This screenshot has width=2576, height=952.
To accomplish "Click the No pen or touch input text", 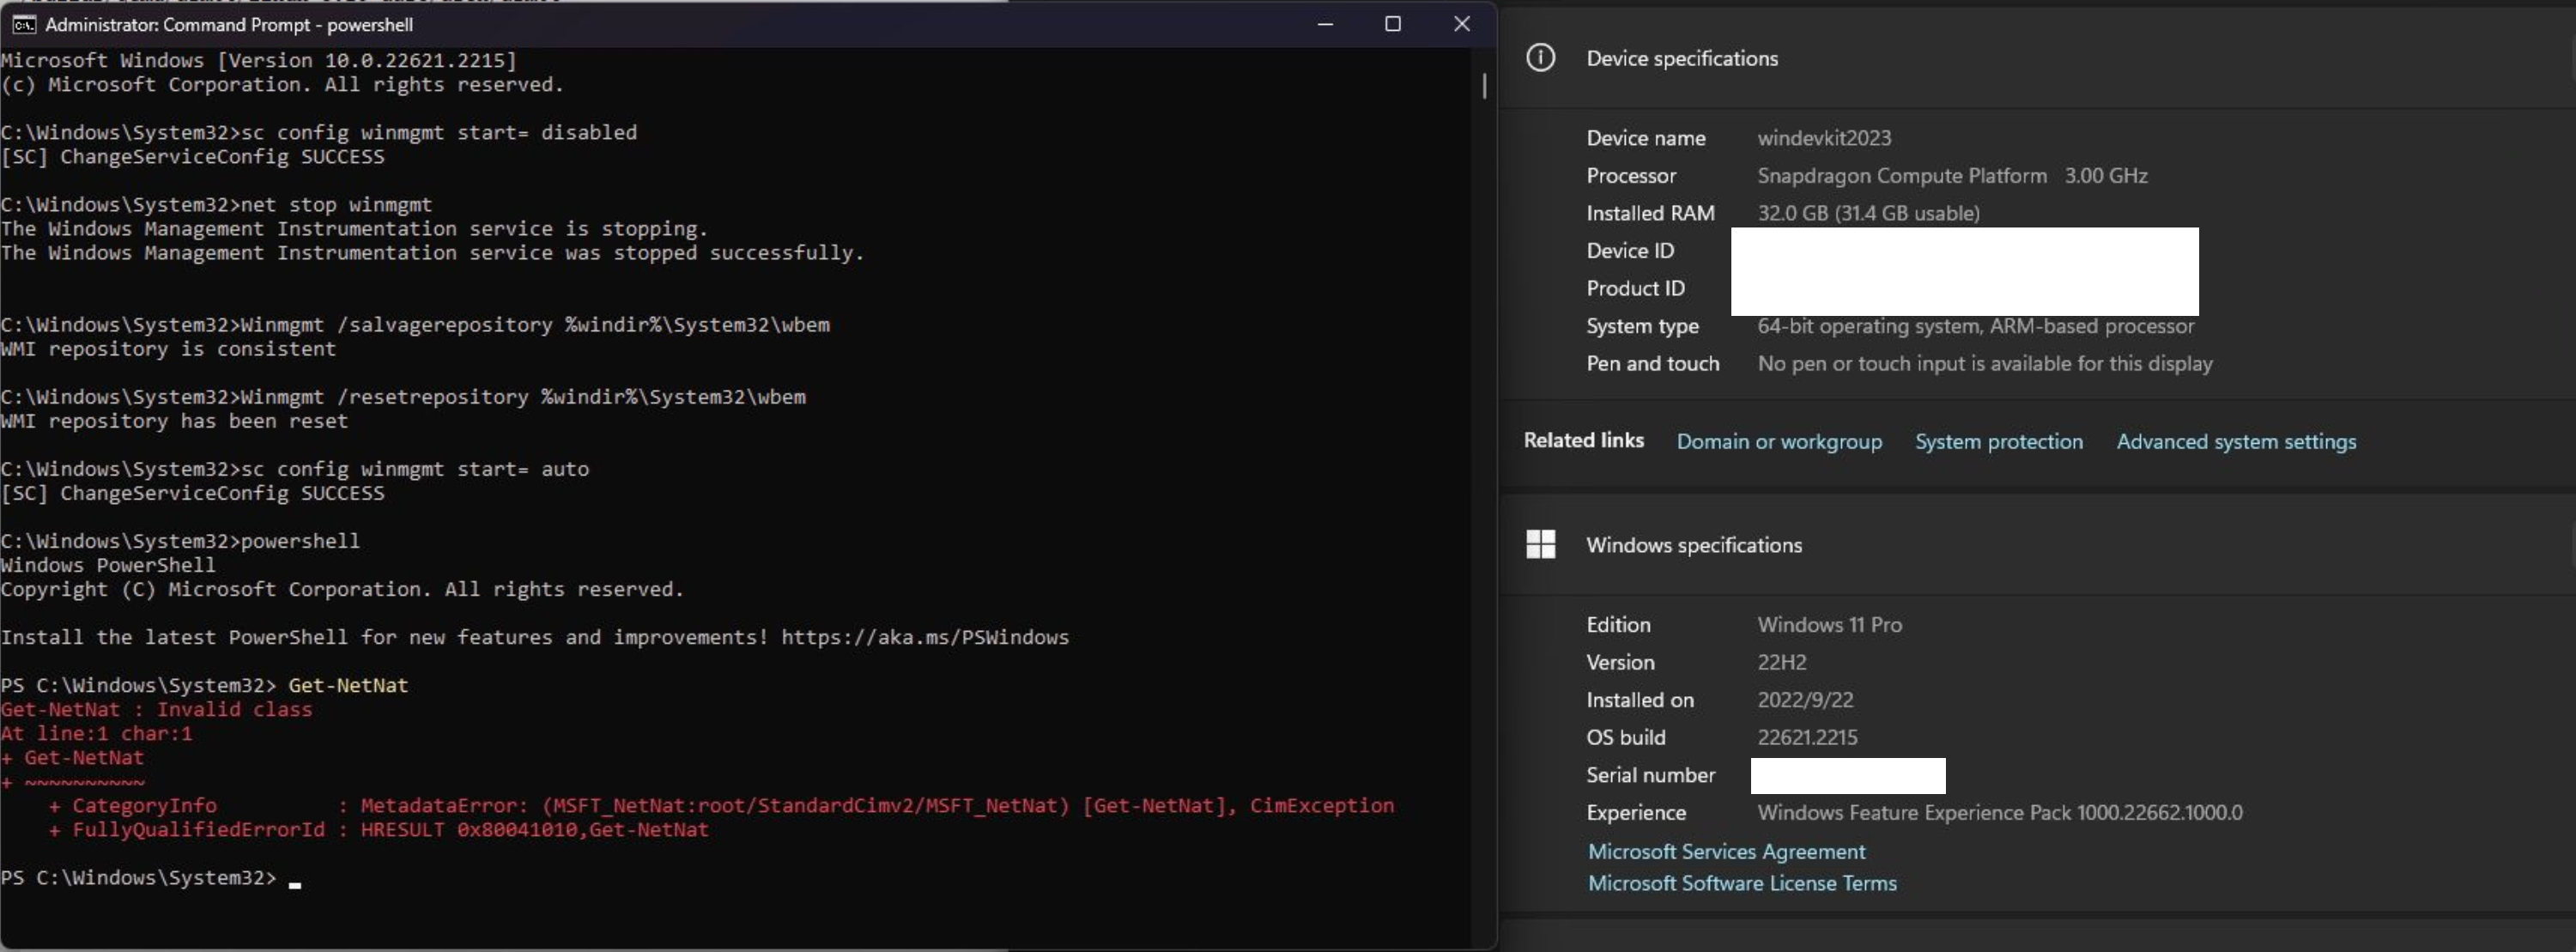I will tap(1985, 364).
